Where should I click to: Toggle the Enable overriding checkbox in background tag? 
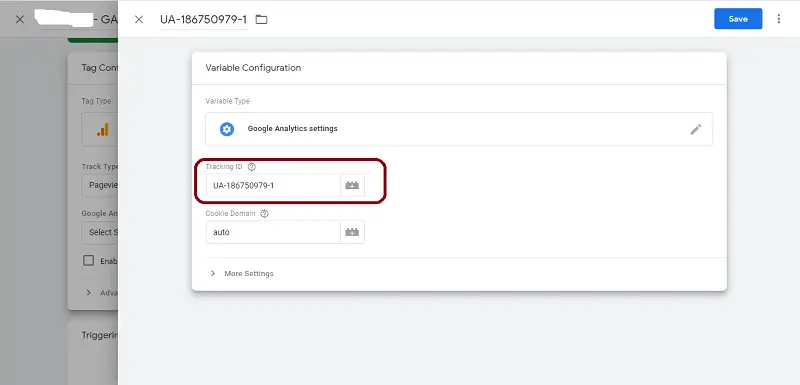pyautogui.click(x=89, y=261)
